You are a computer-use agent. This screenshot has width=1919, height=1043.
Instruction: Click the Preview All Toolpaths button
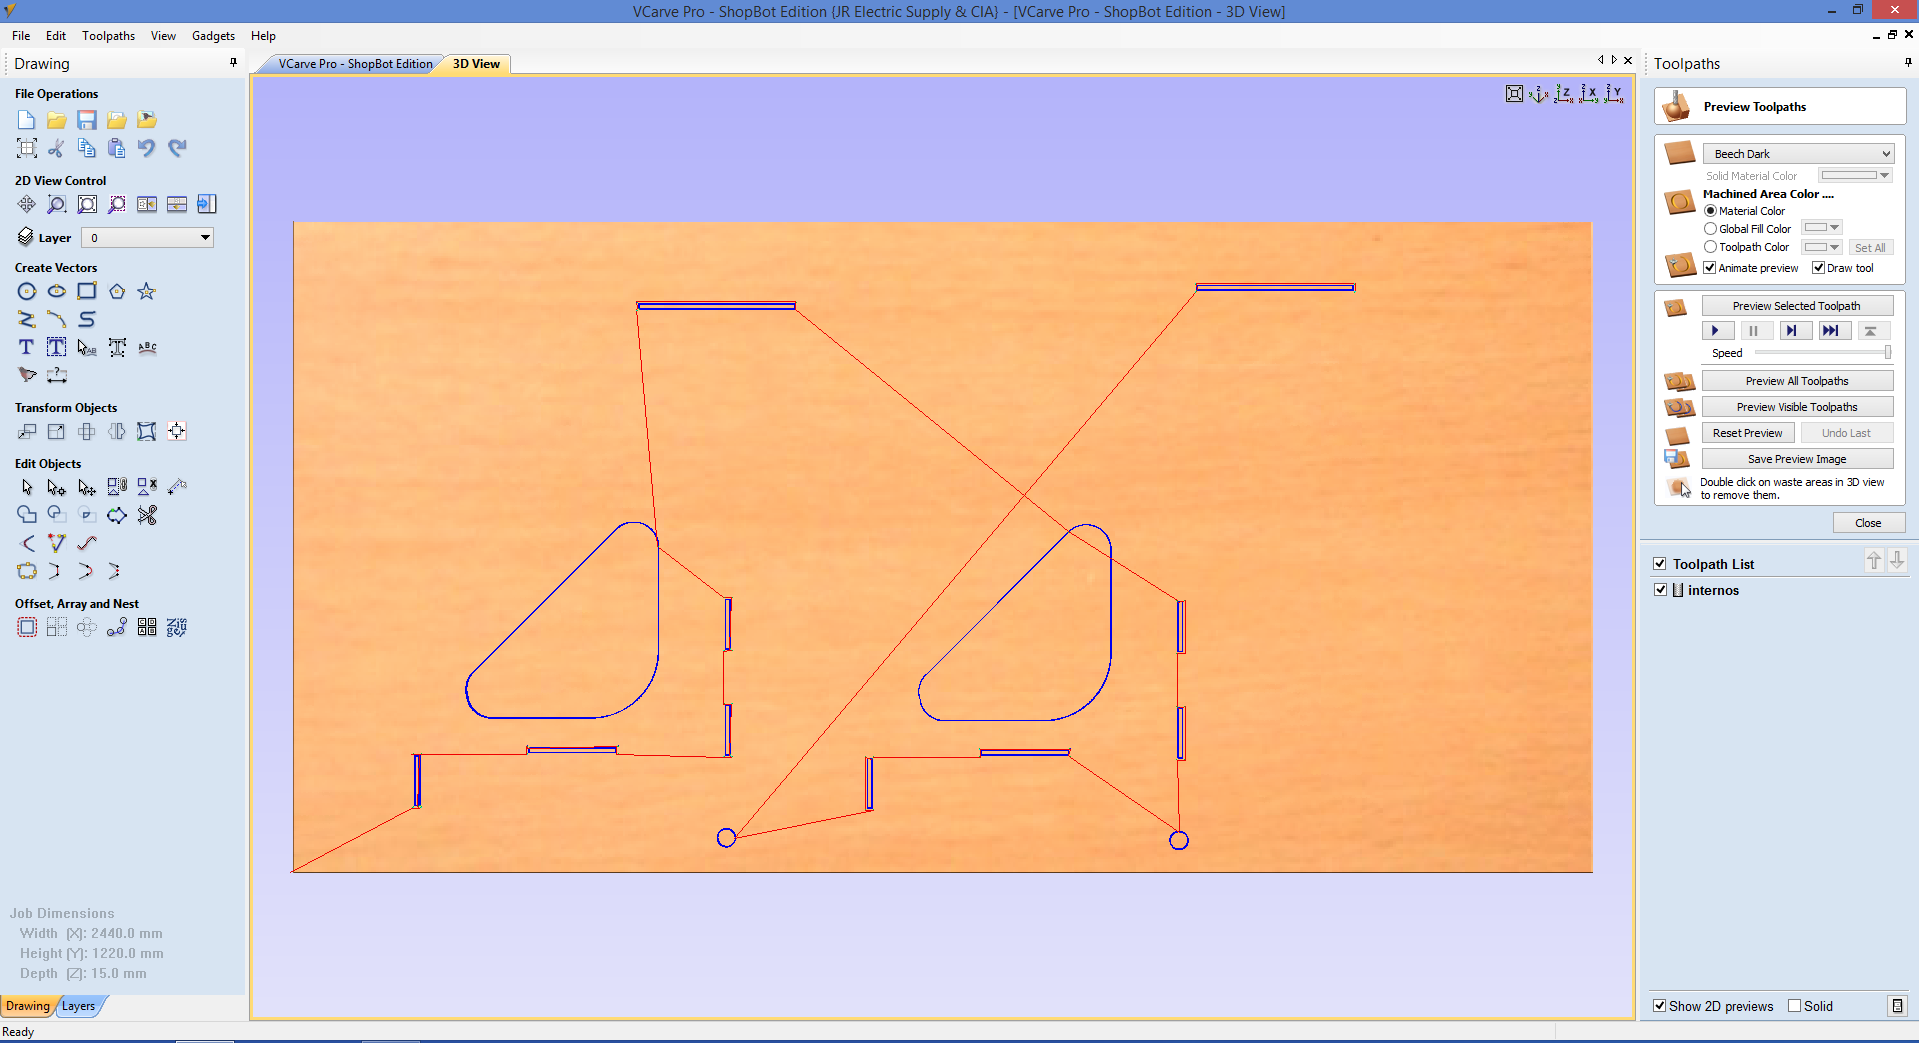tap(1797, 381)
